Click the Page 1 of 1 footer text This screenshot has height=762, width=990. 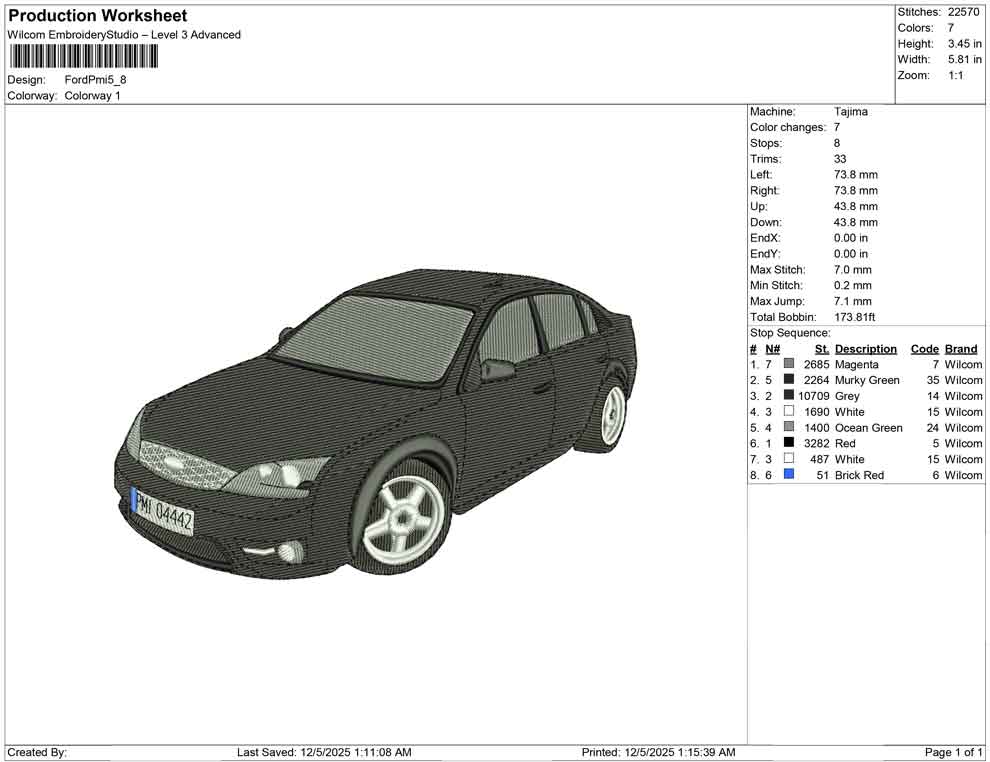pyautogui.click(x=954, y=752)
